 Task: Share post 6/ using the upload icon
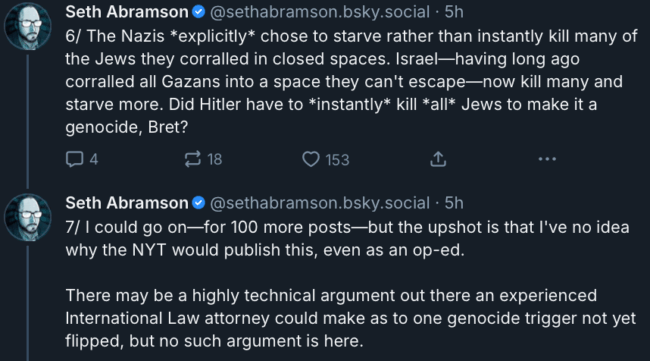click(438, 159)
